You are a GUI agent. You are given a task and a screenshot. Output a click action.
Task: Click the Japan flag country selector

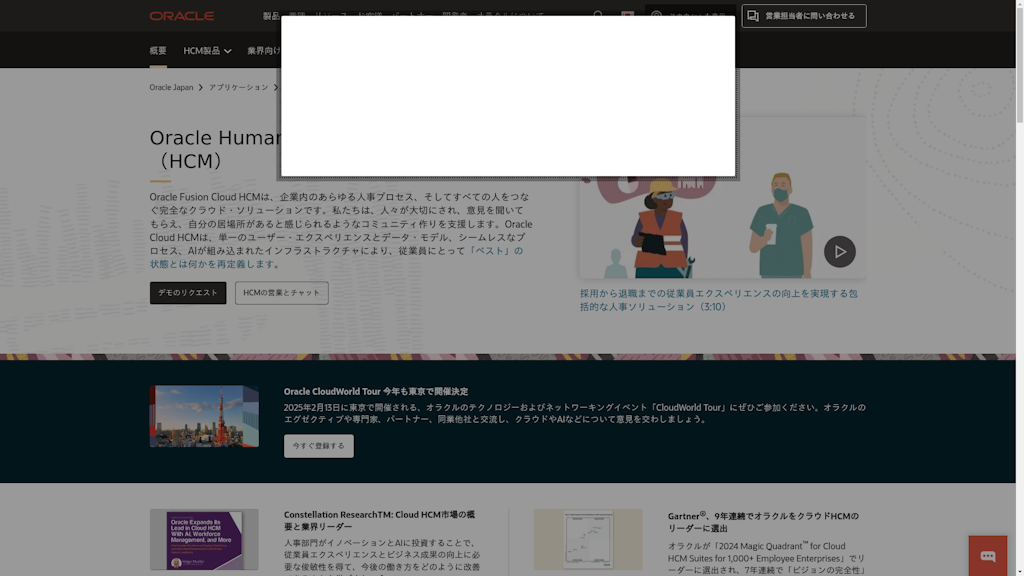point(627,16)
